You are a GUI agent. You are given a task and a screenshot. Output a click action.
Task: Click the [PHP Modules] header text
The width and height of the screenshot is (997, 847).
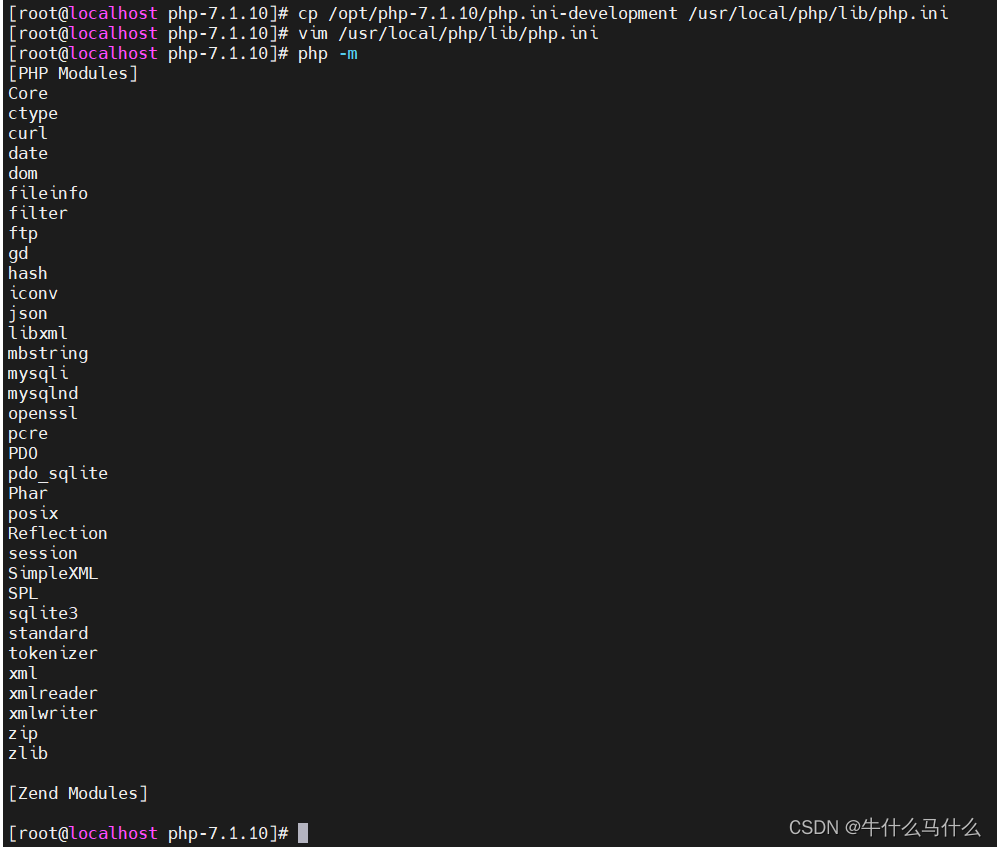click(x=74, y=72)
